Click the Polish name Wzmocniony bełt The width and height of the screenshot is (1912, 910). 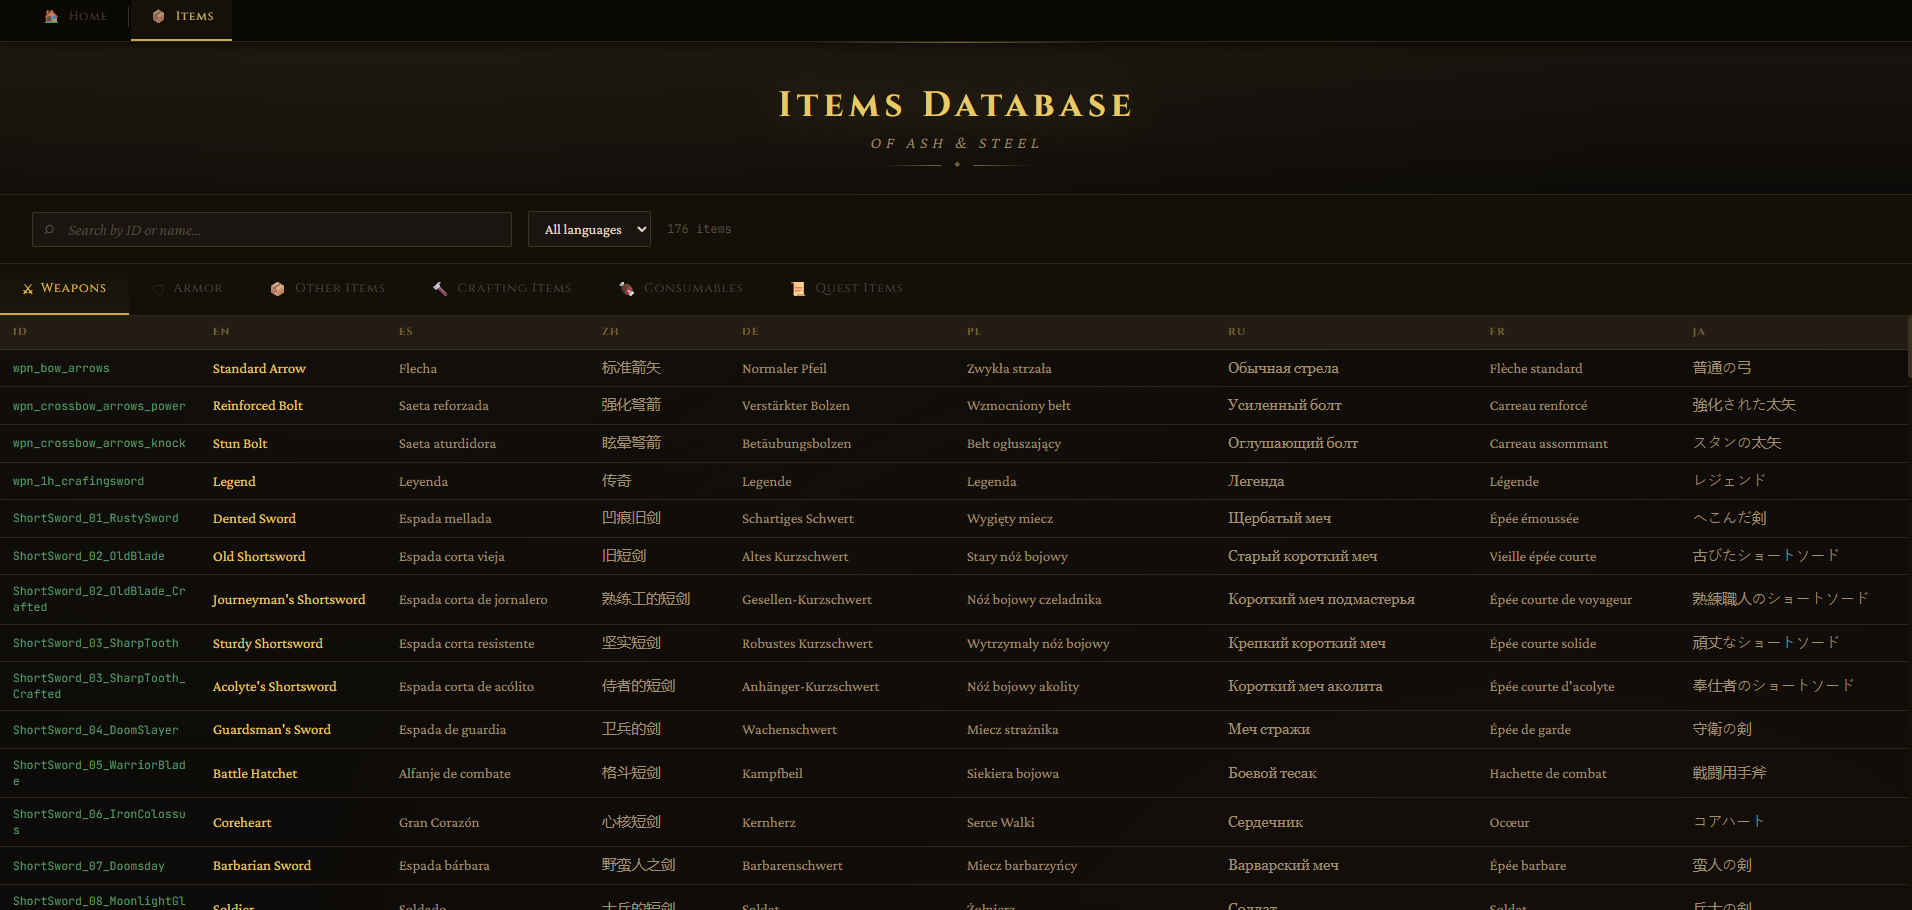coord(1019,405)
